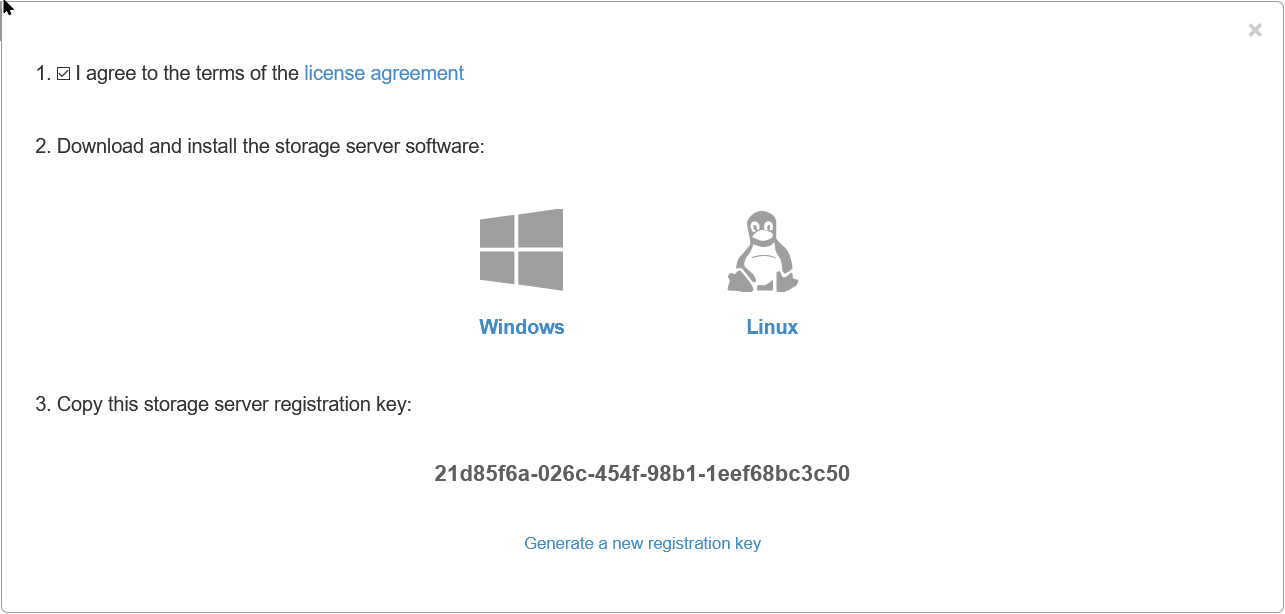
Task: Select the Windows text link
Action: 522,327
